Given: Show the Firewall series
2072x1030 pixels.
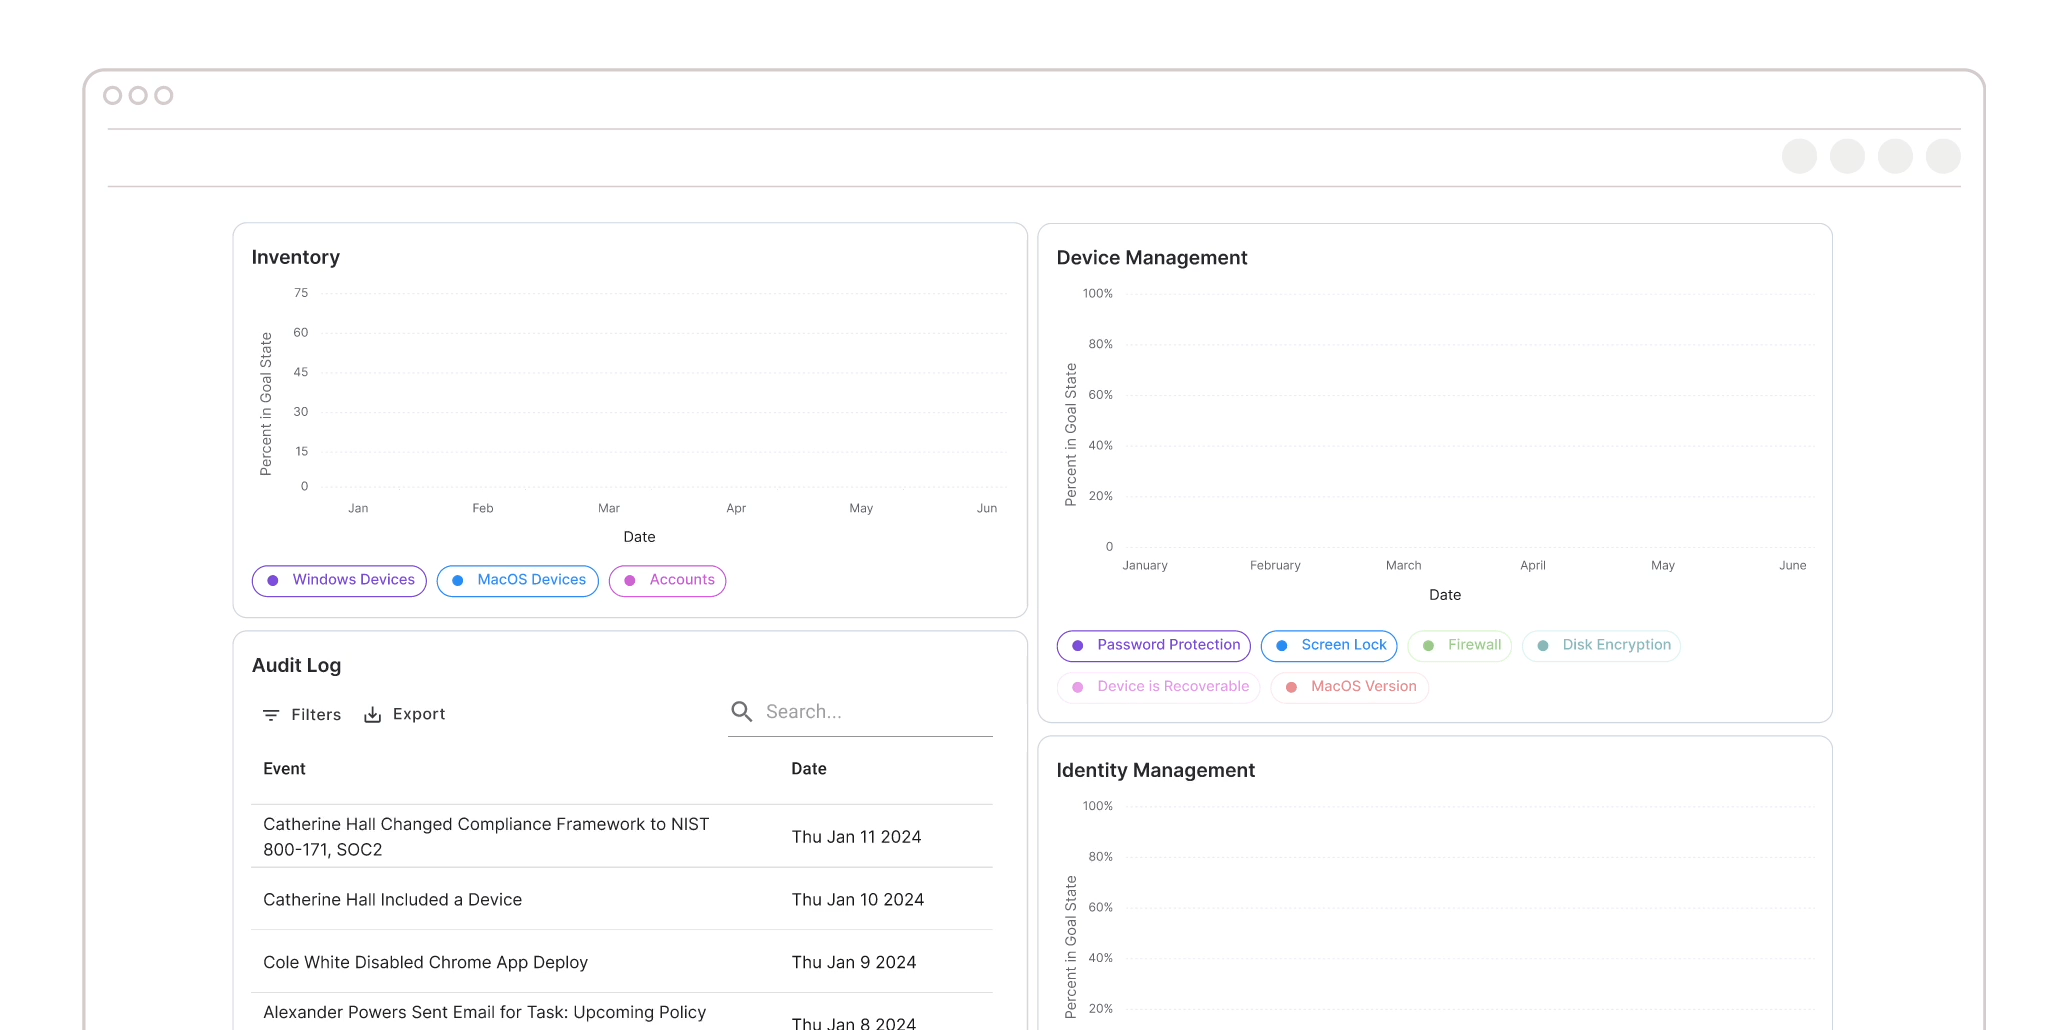Looking at the screenshot, I should click(x=1459, y=645).
